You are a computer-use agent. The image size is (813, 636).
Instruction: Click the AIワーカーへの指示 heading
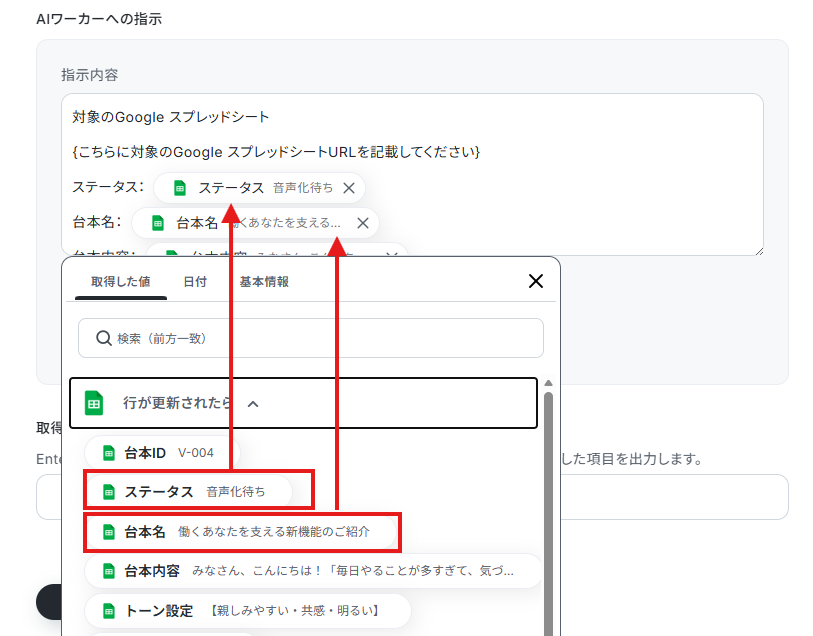tap(99, 19)
